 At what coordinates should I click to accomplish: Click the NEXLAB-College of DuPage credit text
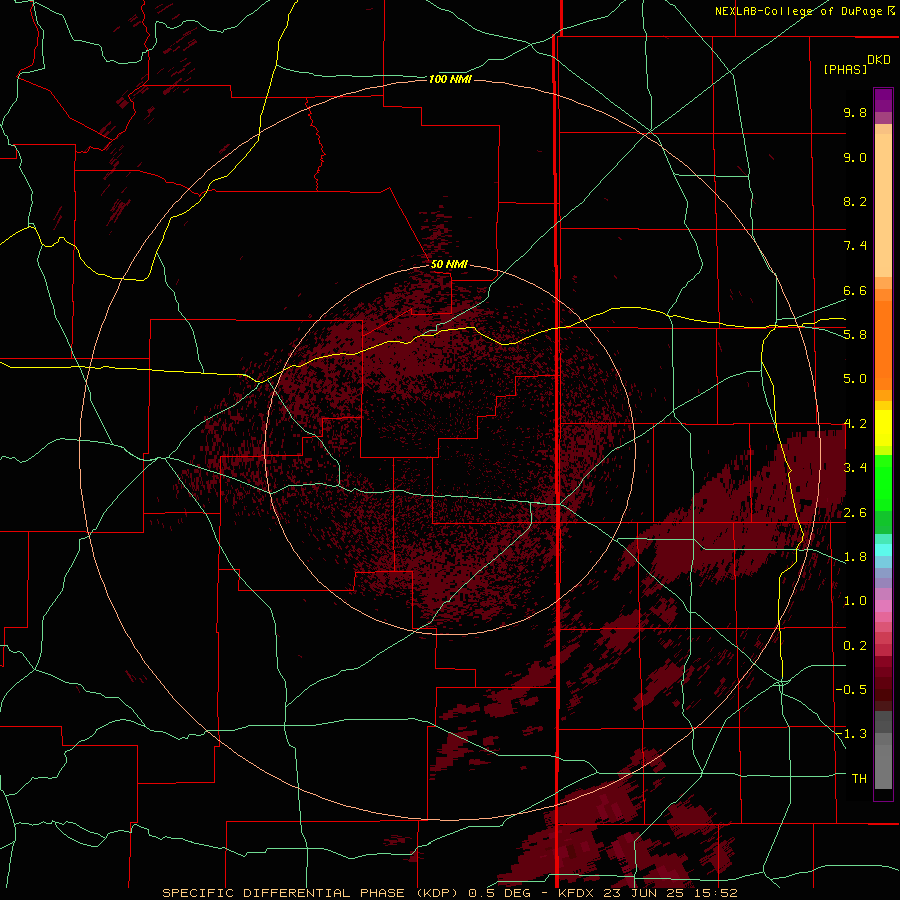point(798,11)
